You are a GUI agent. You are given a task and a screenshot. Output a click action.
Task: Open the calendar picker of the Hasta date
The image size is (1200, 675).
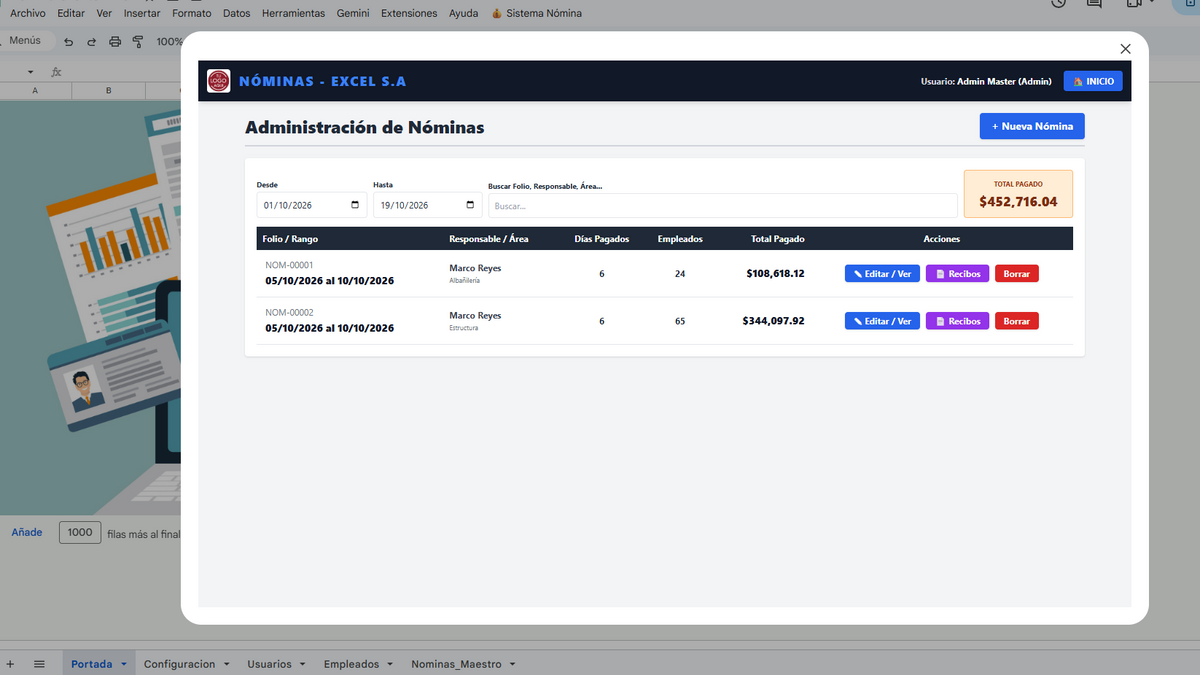click(470, 205)
